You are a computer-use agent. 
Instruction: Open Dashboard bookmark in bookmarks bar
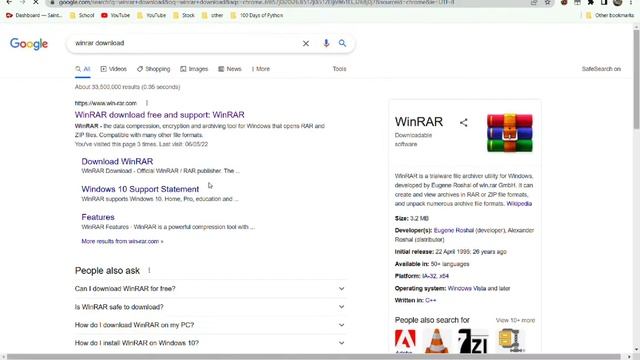click(34, 16)
